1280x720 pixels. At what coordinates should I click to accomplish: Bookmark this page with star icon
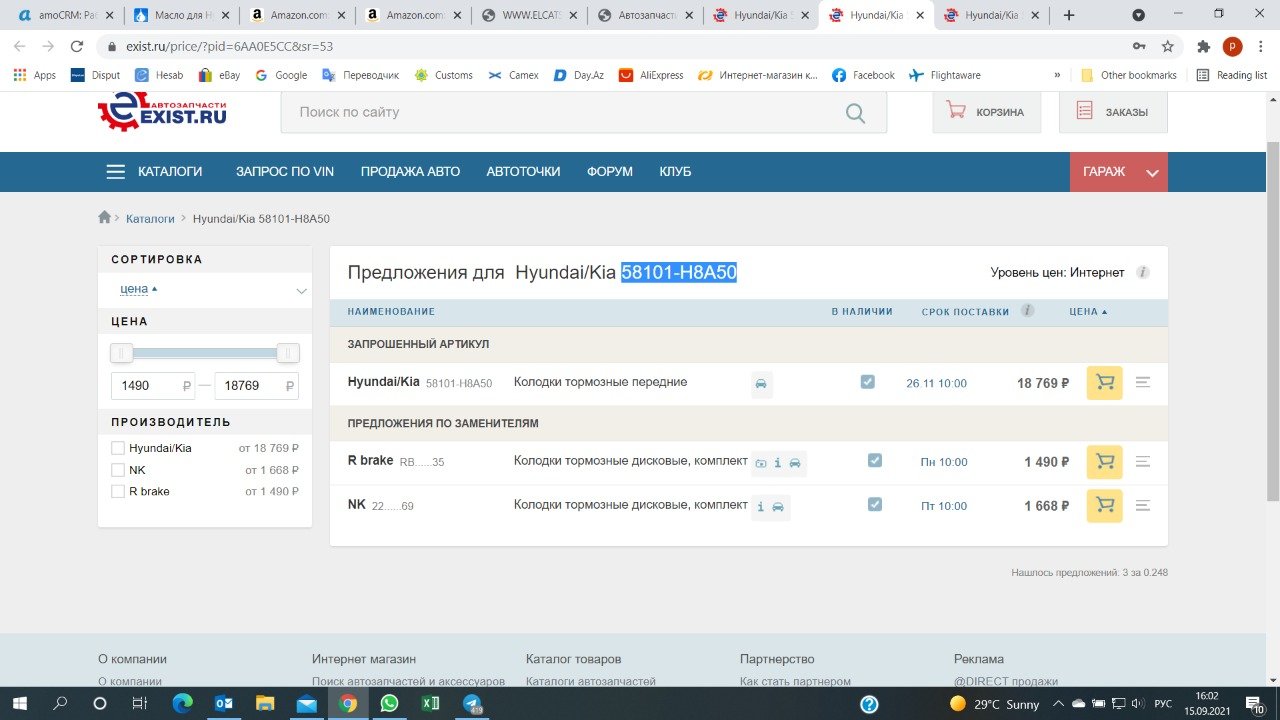pos(1167,46)
